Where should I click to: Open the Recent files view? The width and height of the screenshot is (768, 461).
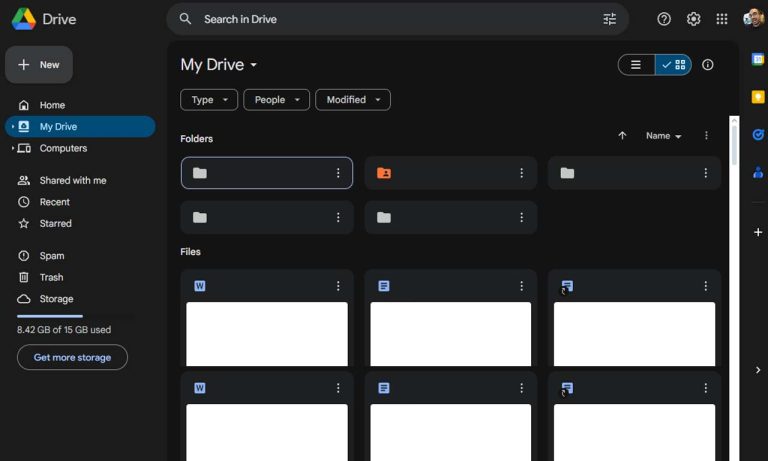(80, 202)
